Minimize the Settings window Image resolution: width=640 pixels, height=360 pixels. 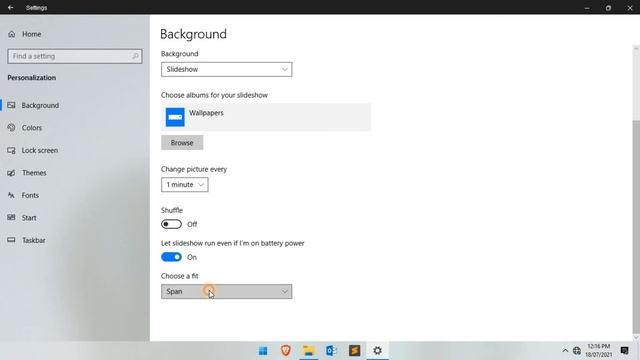(587, 7)
